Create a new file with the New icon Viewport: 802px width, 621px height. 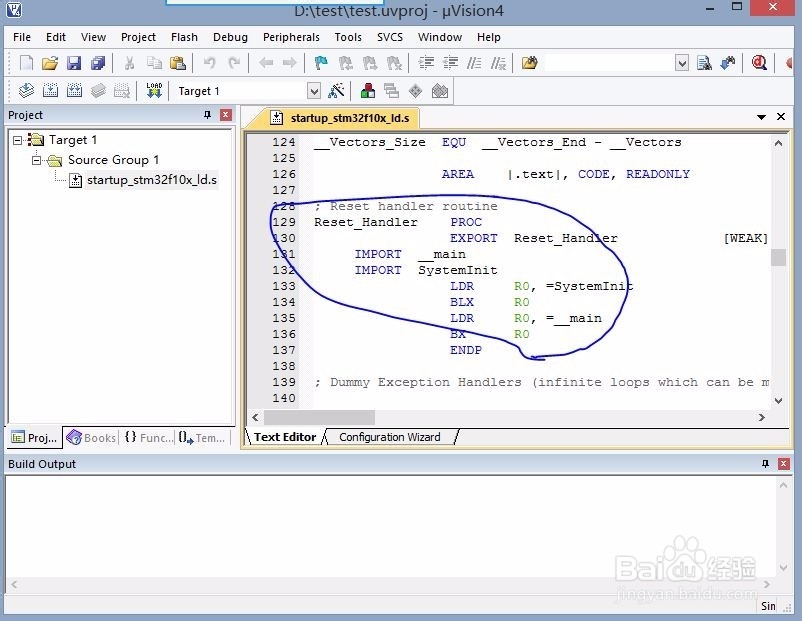[x=26, y=63]
